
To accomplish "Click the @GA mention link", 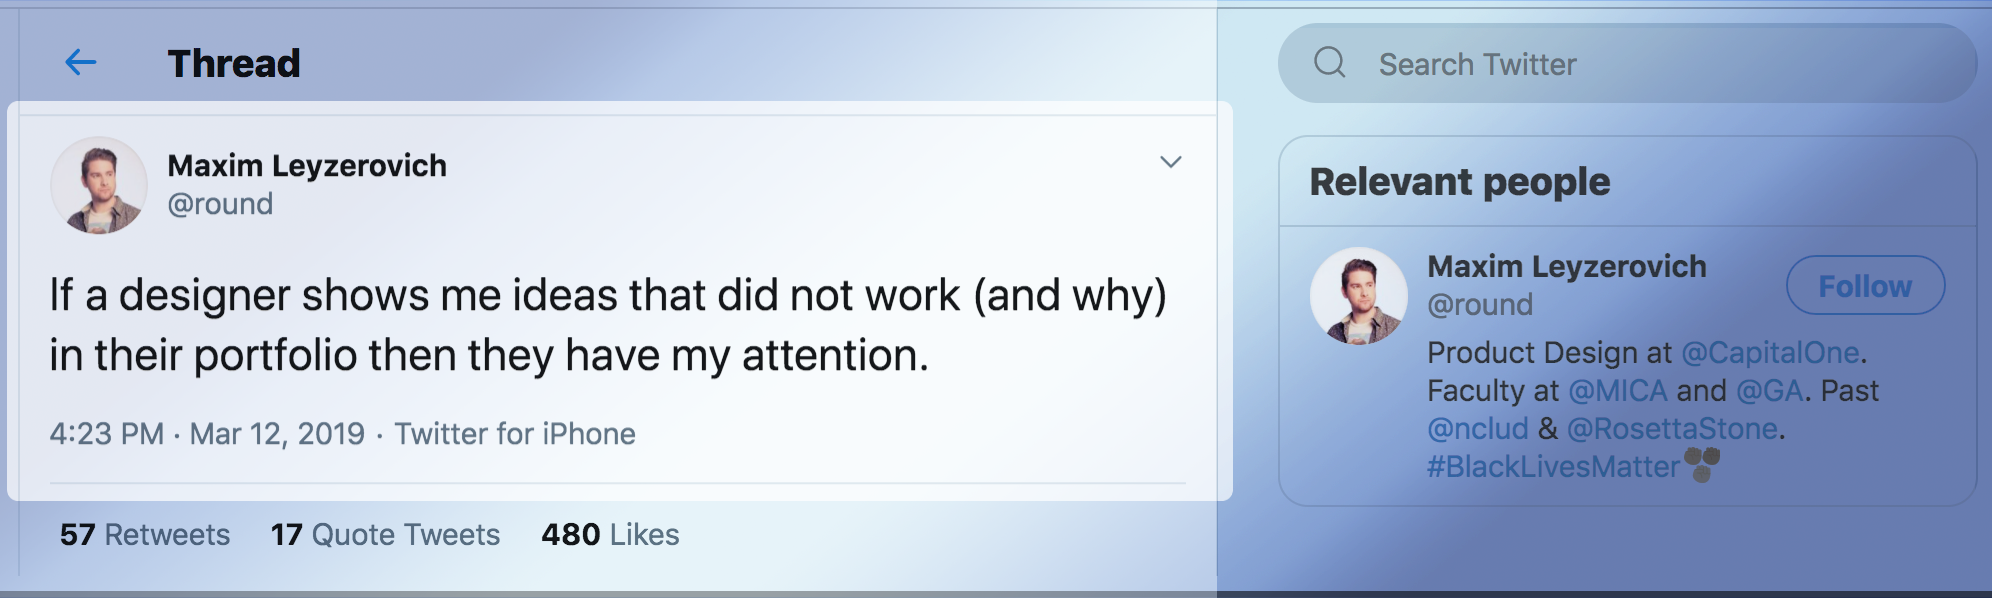I will tap(1770, 391).
